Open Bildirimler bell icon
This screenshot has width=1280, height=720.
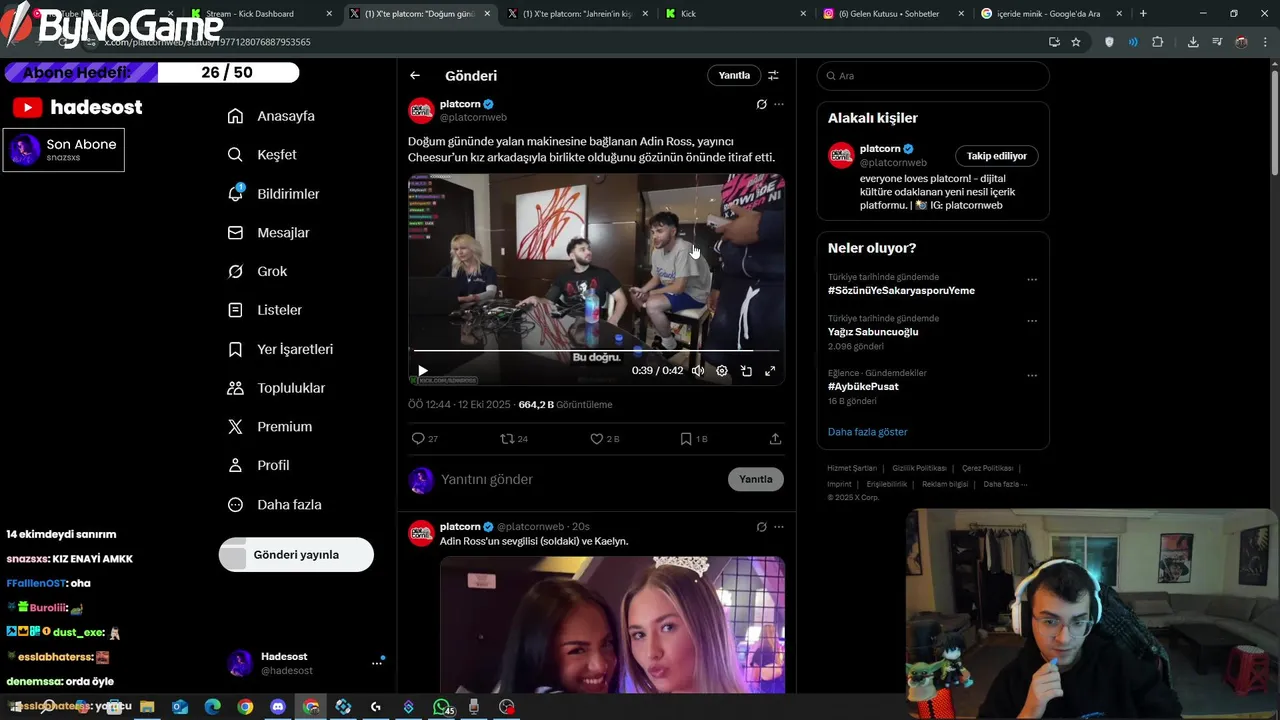coord(235,194)
